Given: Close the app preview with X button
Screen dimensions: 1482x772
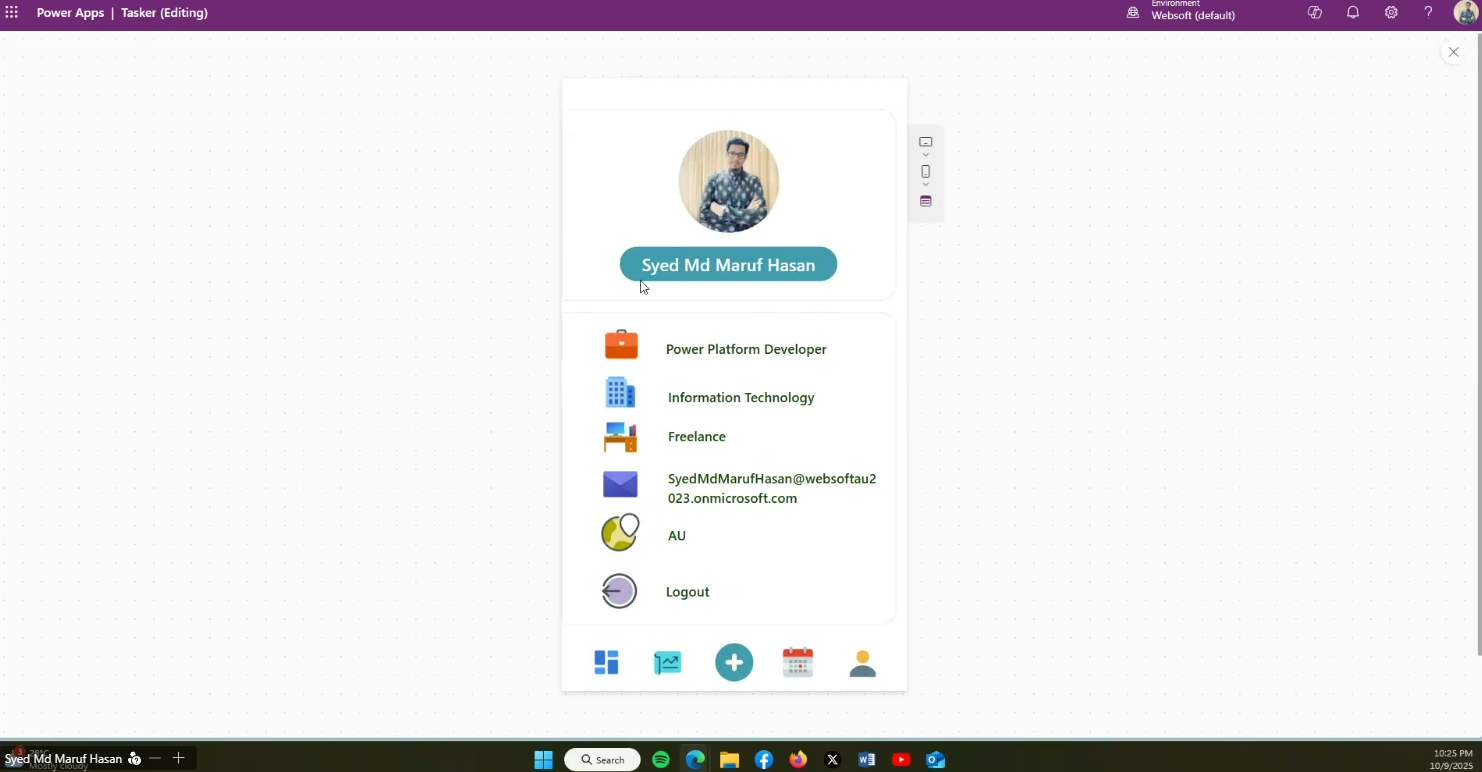Looking at the screenshot, I should [1453, 52].
